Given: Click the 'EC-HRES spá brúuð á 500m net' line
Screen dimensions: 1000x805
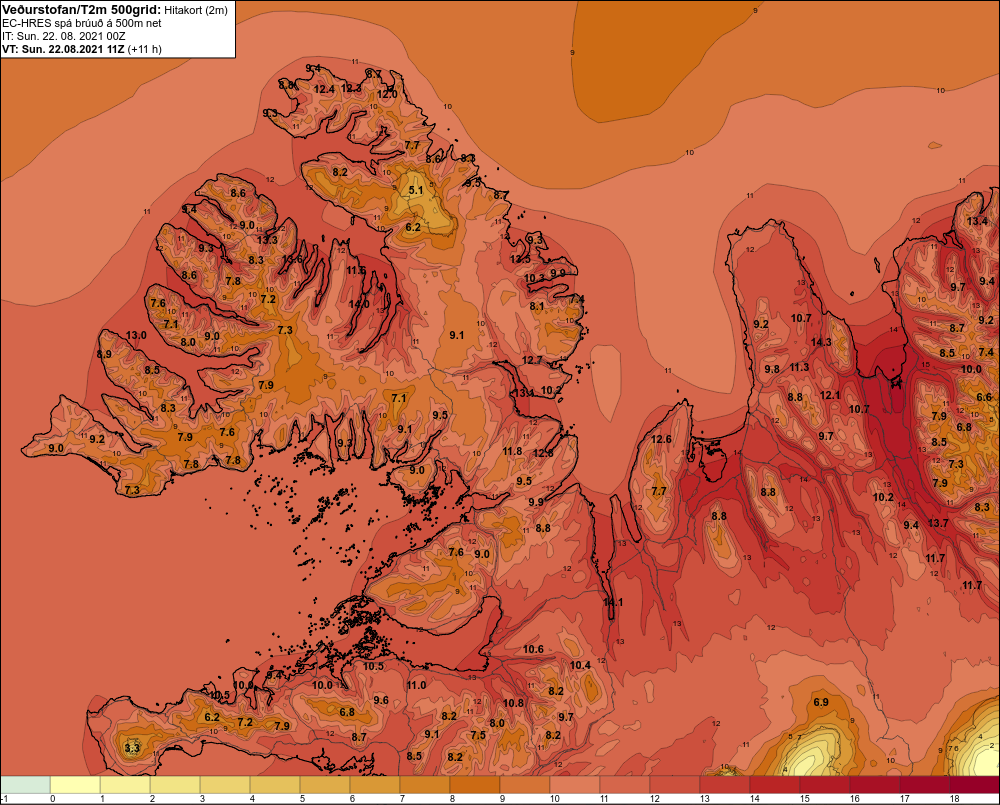Looking at the screenshot, I should pos(82,23).
